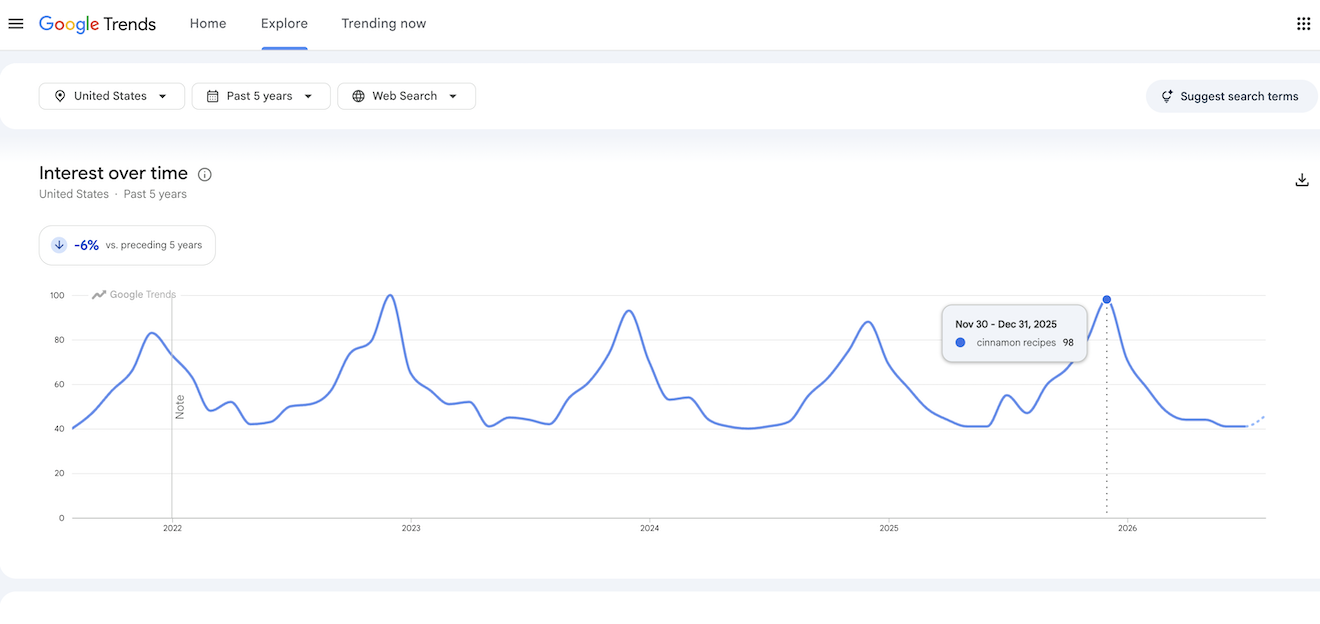Image resolution: width=1320 pixels, height=624 pixels.
Task: Click the highlighted data point at peak 98
Action: coord(1107,299)
